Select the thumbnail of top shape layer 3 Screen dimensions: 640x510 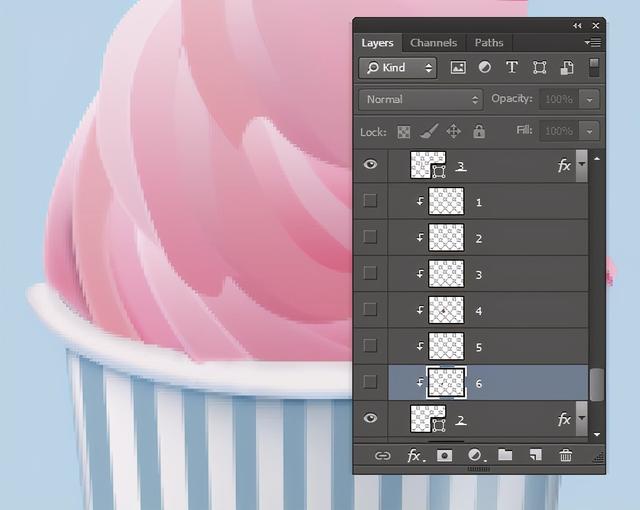coord(428,165)
